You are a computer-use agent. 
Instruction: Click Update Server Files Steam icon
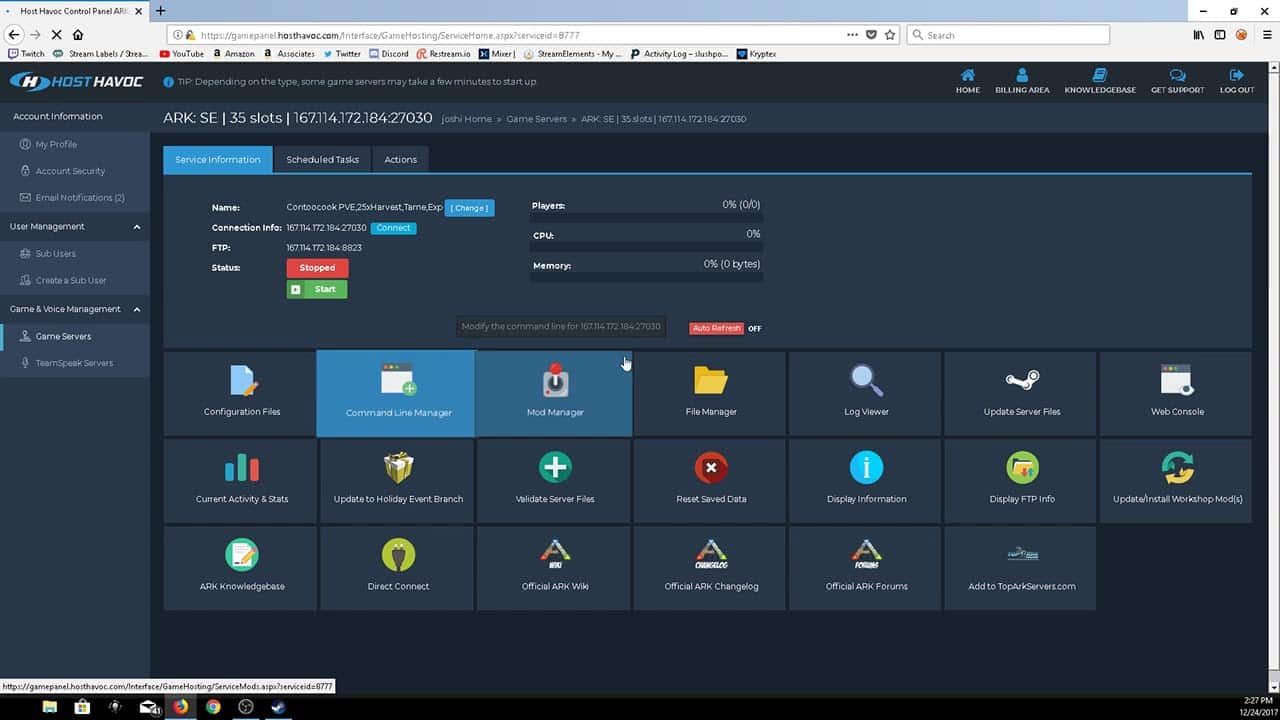click(1022, 381)
